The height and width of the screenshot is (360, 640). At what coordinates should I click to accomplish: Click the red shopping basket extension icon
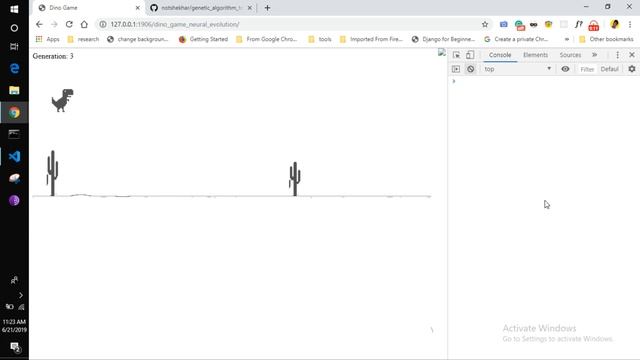coord(593,26)
